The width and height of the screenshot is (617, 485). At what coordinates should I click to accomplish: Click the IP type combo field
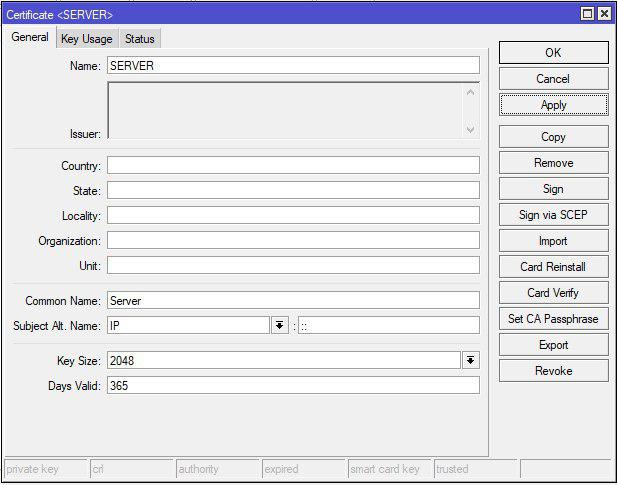(x=188, y=325)
